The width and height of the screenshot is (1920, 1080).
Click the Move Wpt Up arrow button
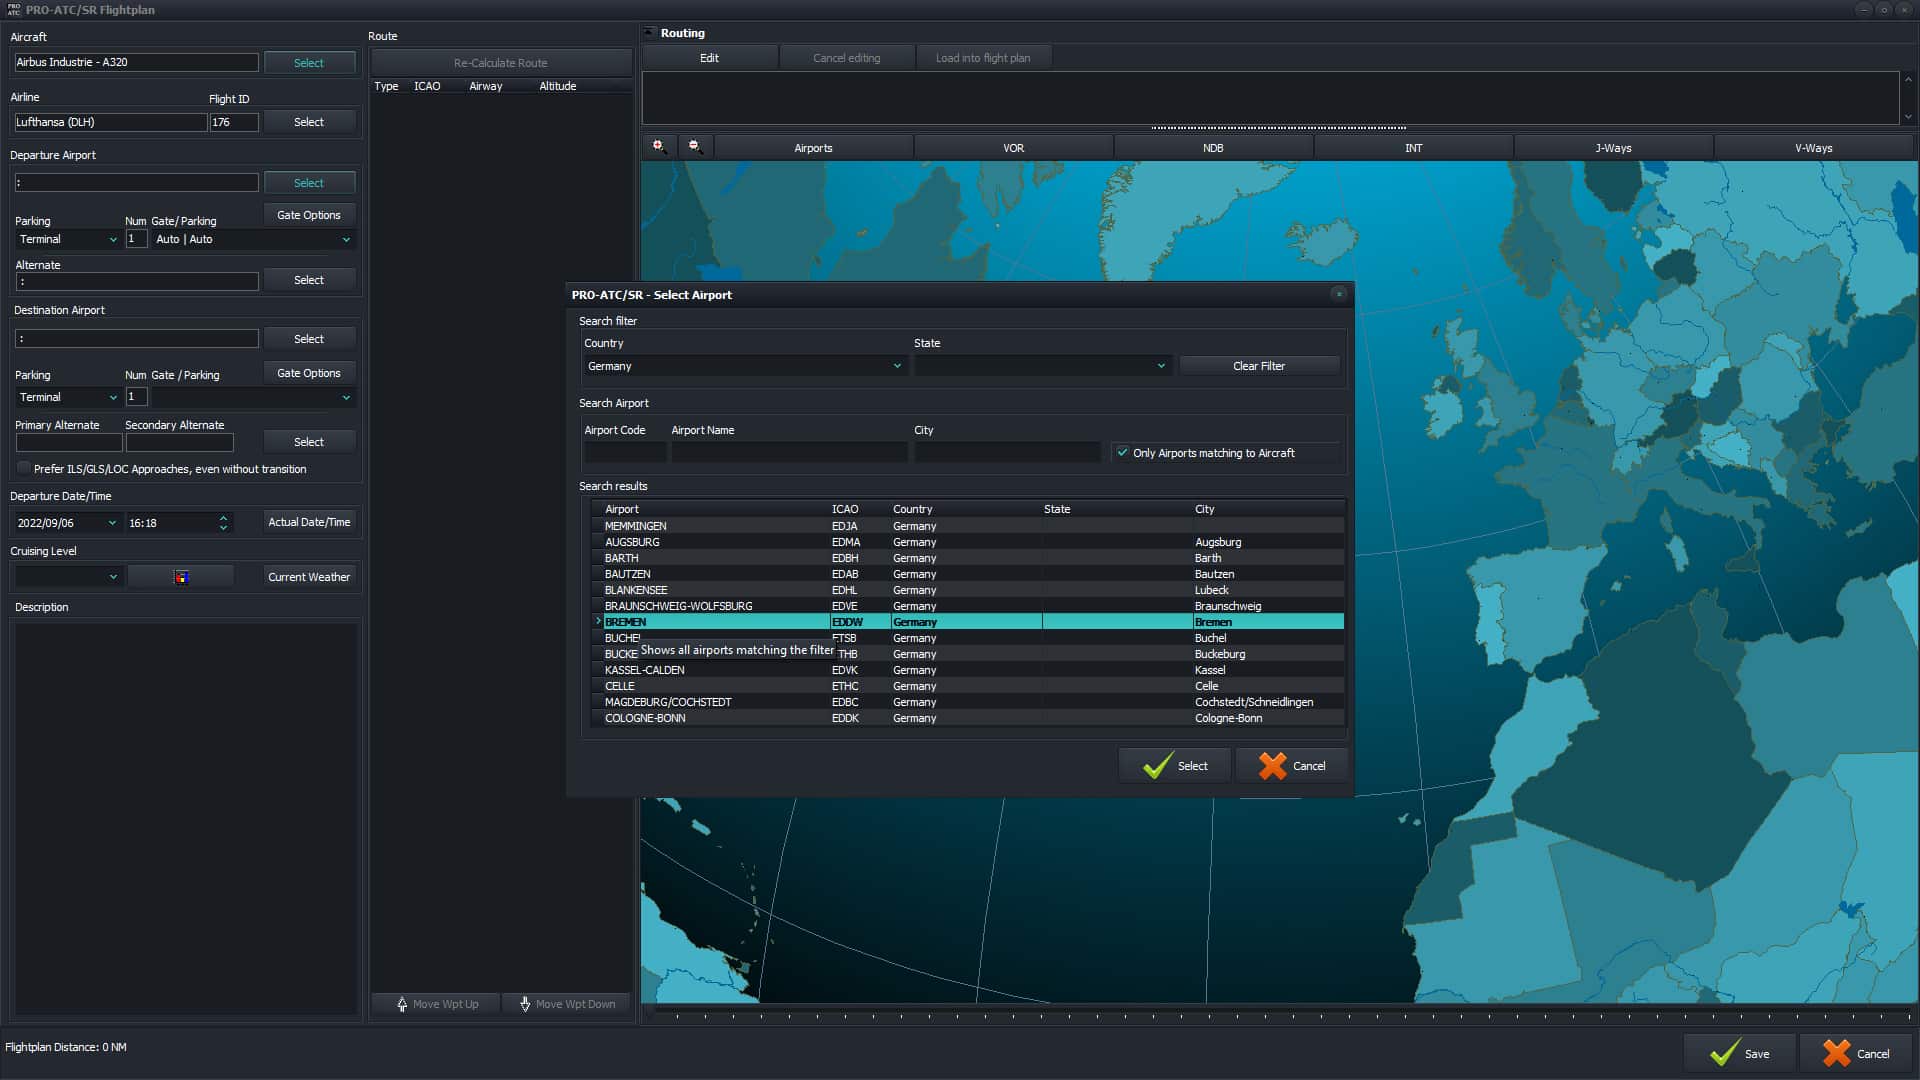pyautogui.click(x=437, y=1004)
